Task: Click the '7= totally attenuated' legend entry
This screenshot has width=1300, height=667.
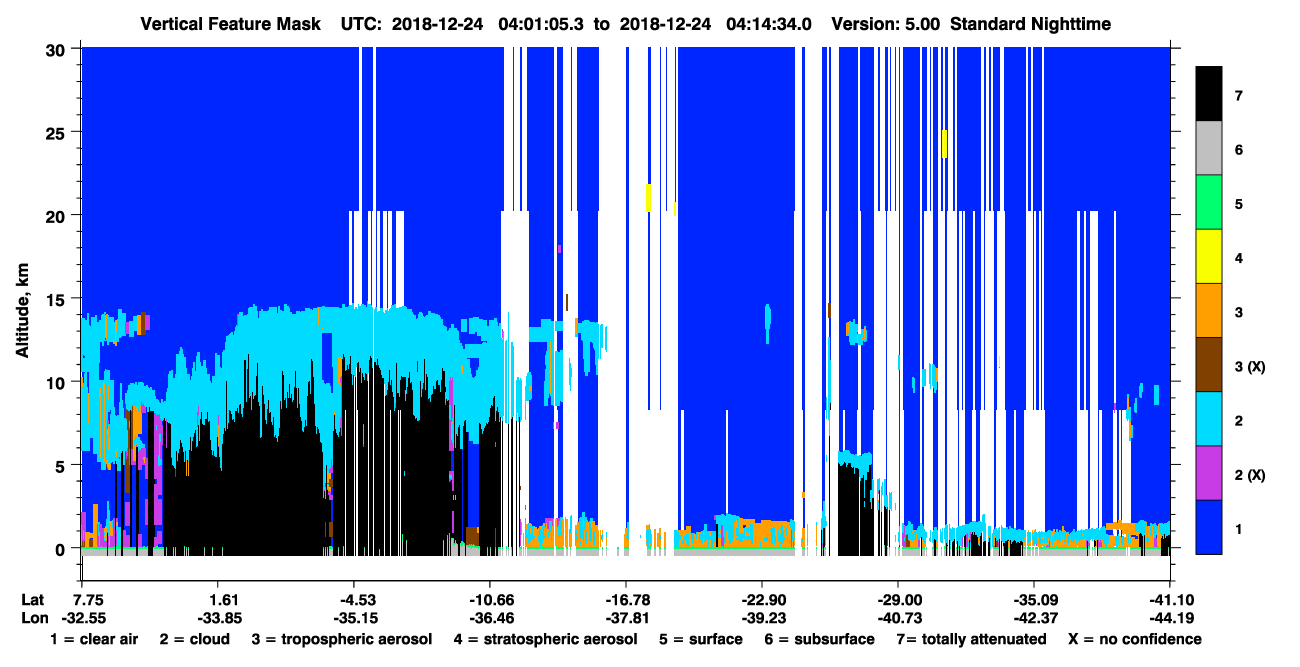Action: [x=973, y=639]
